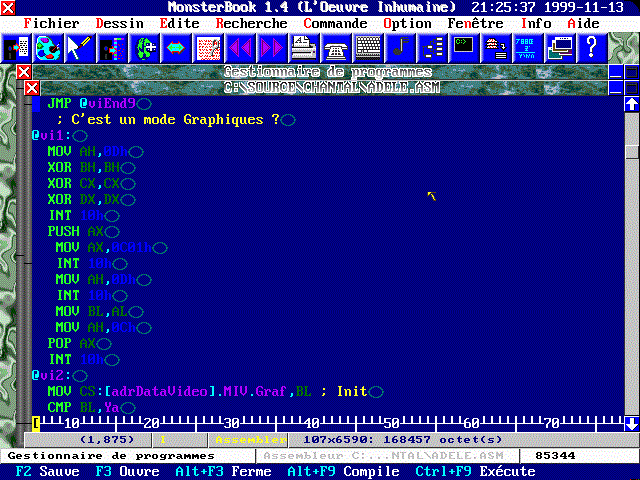Click the cascading windows icon
Viewport: 640px width, 480px height.
pos(560,48)
